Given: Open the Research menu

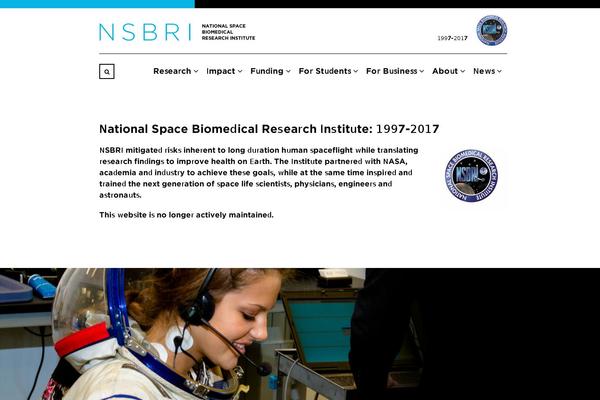Looking at the screenshot, I should coord(176,71).
